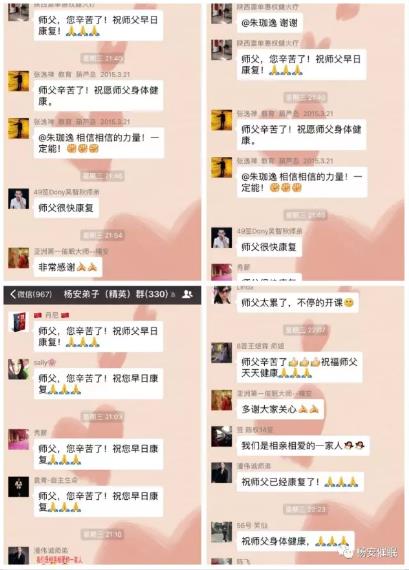Tap the message 师父很快康复 in top-left chat
This screenshot has width=409, height=570.
pos(66,208)
